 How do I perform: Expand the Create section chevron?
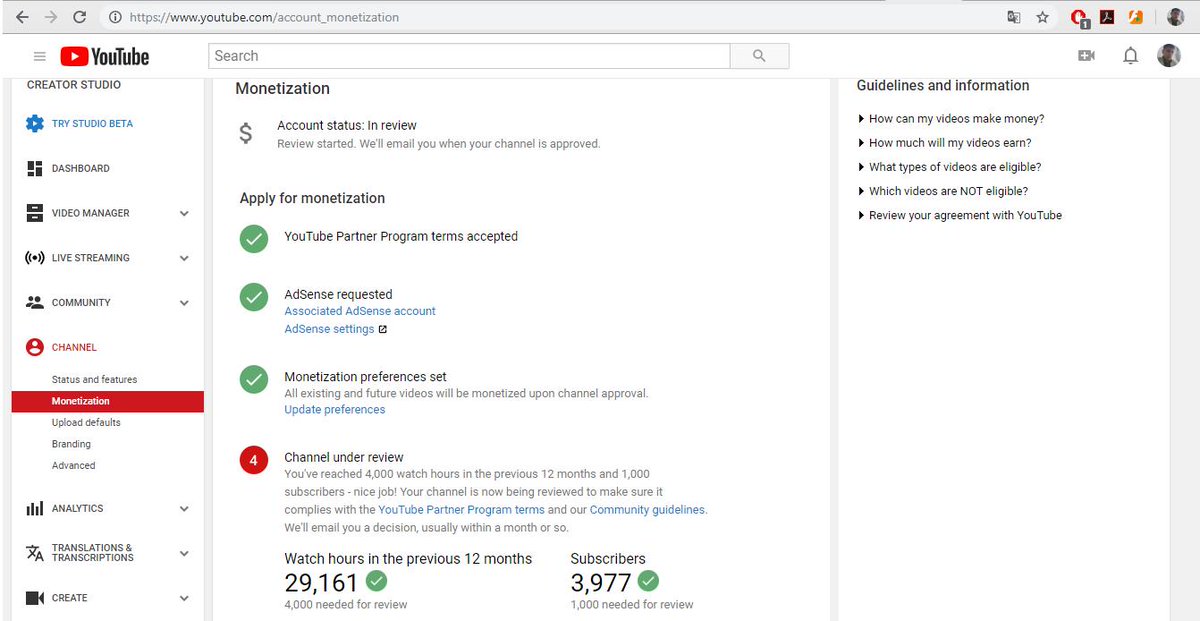pyautogui.click(x=184, y=598)
